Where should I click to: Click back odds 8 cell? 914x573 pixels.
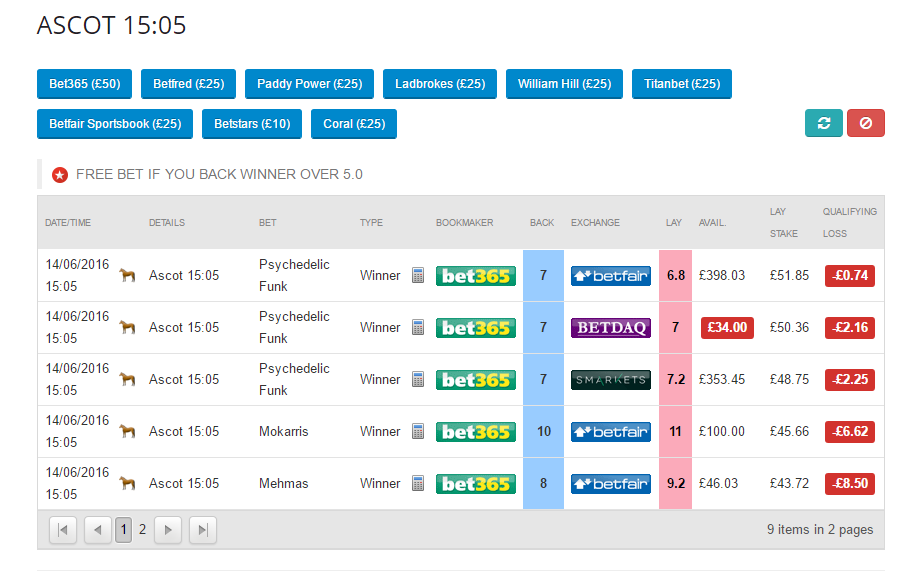543,483
